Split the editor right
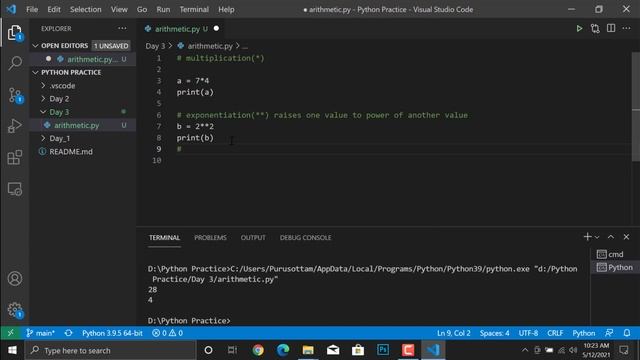The image size is (640, 360). [611, 28]
